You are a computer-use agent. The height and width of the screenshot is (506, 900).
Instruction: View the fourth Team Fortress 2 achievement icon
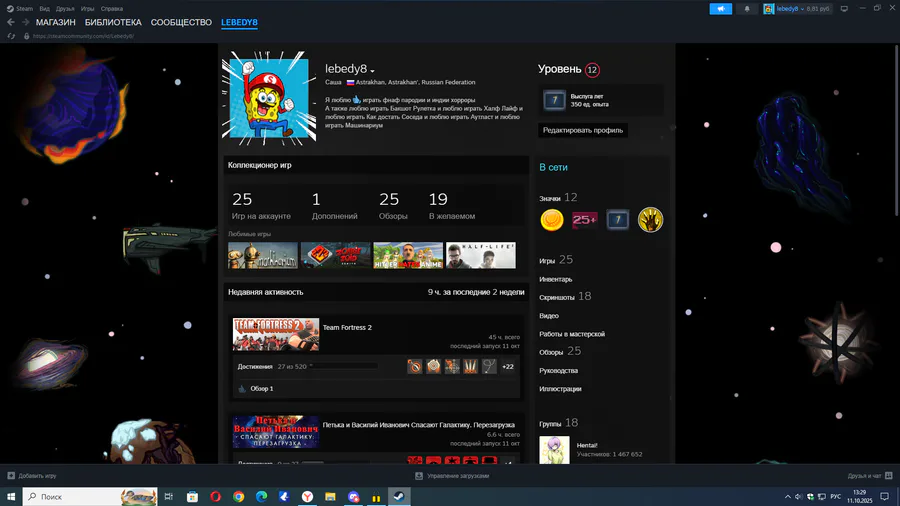pyautogui.click(x=470, y=366)
